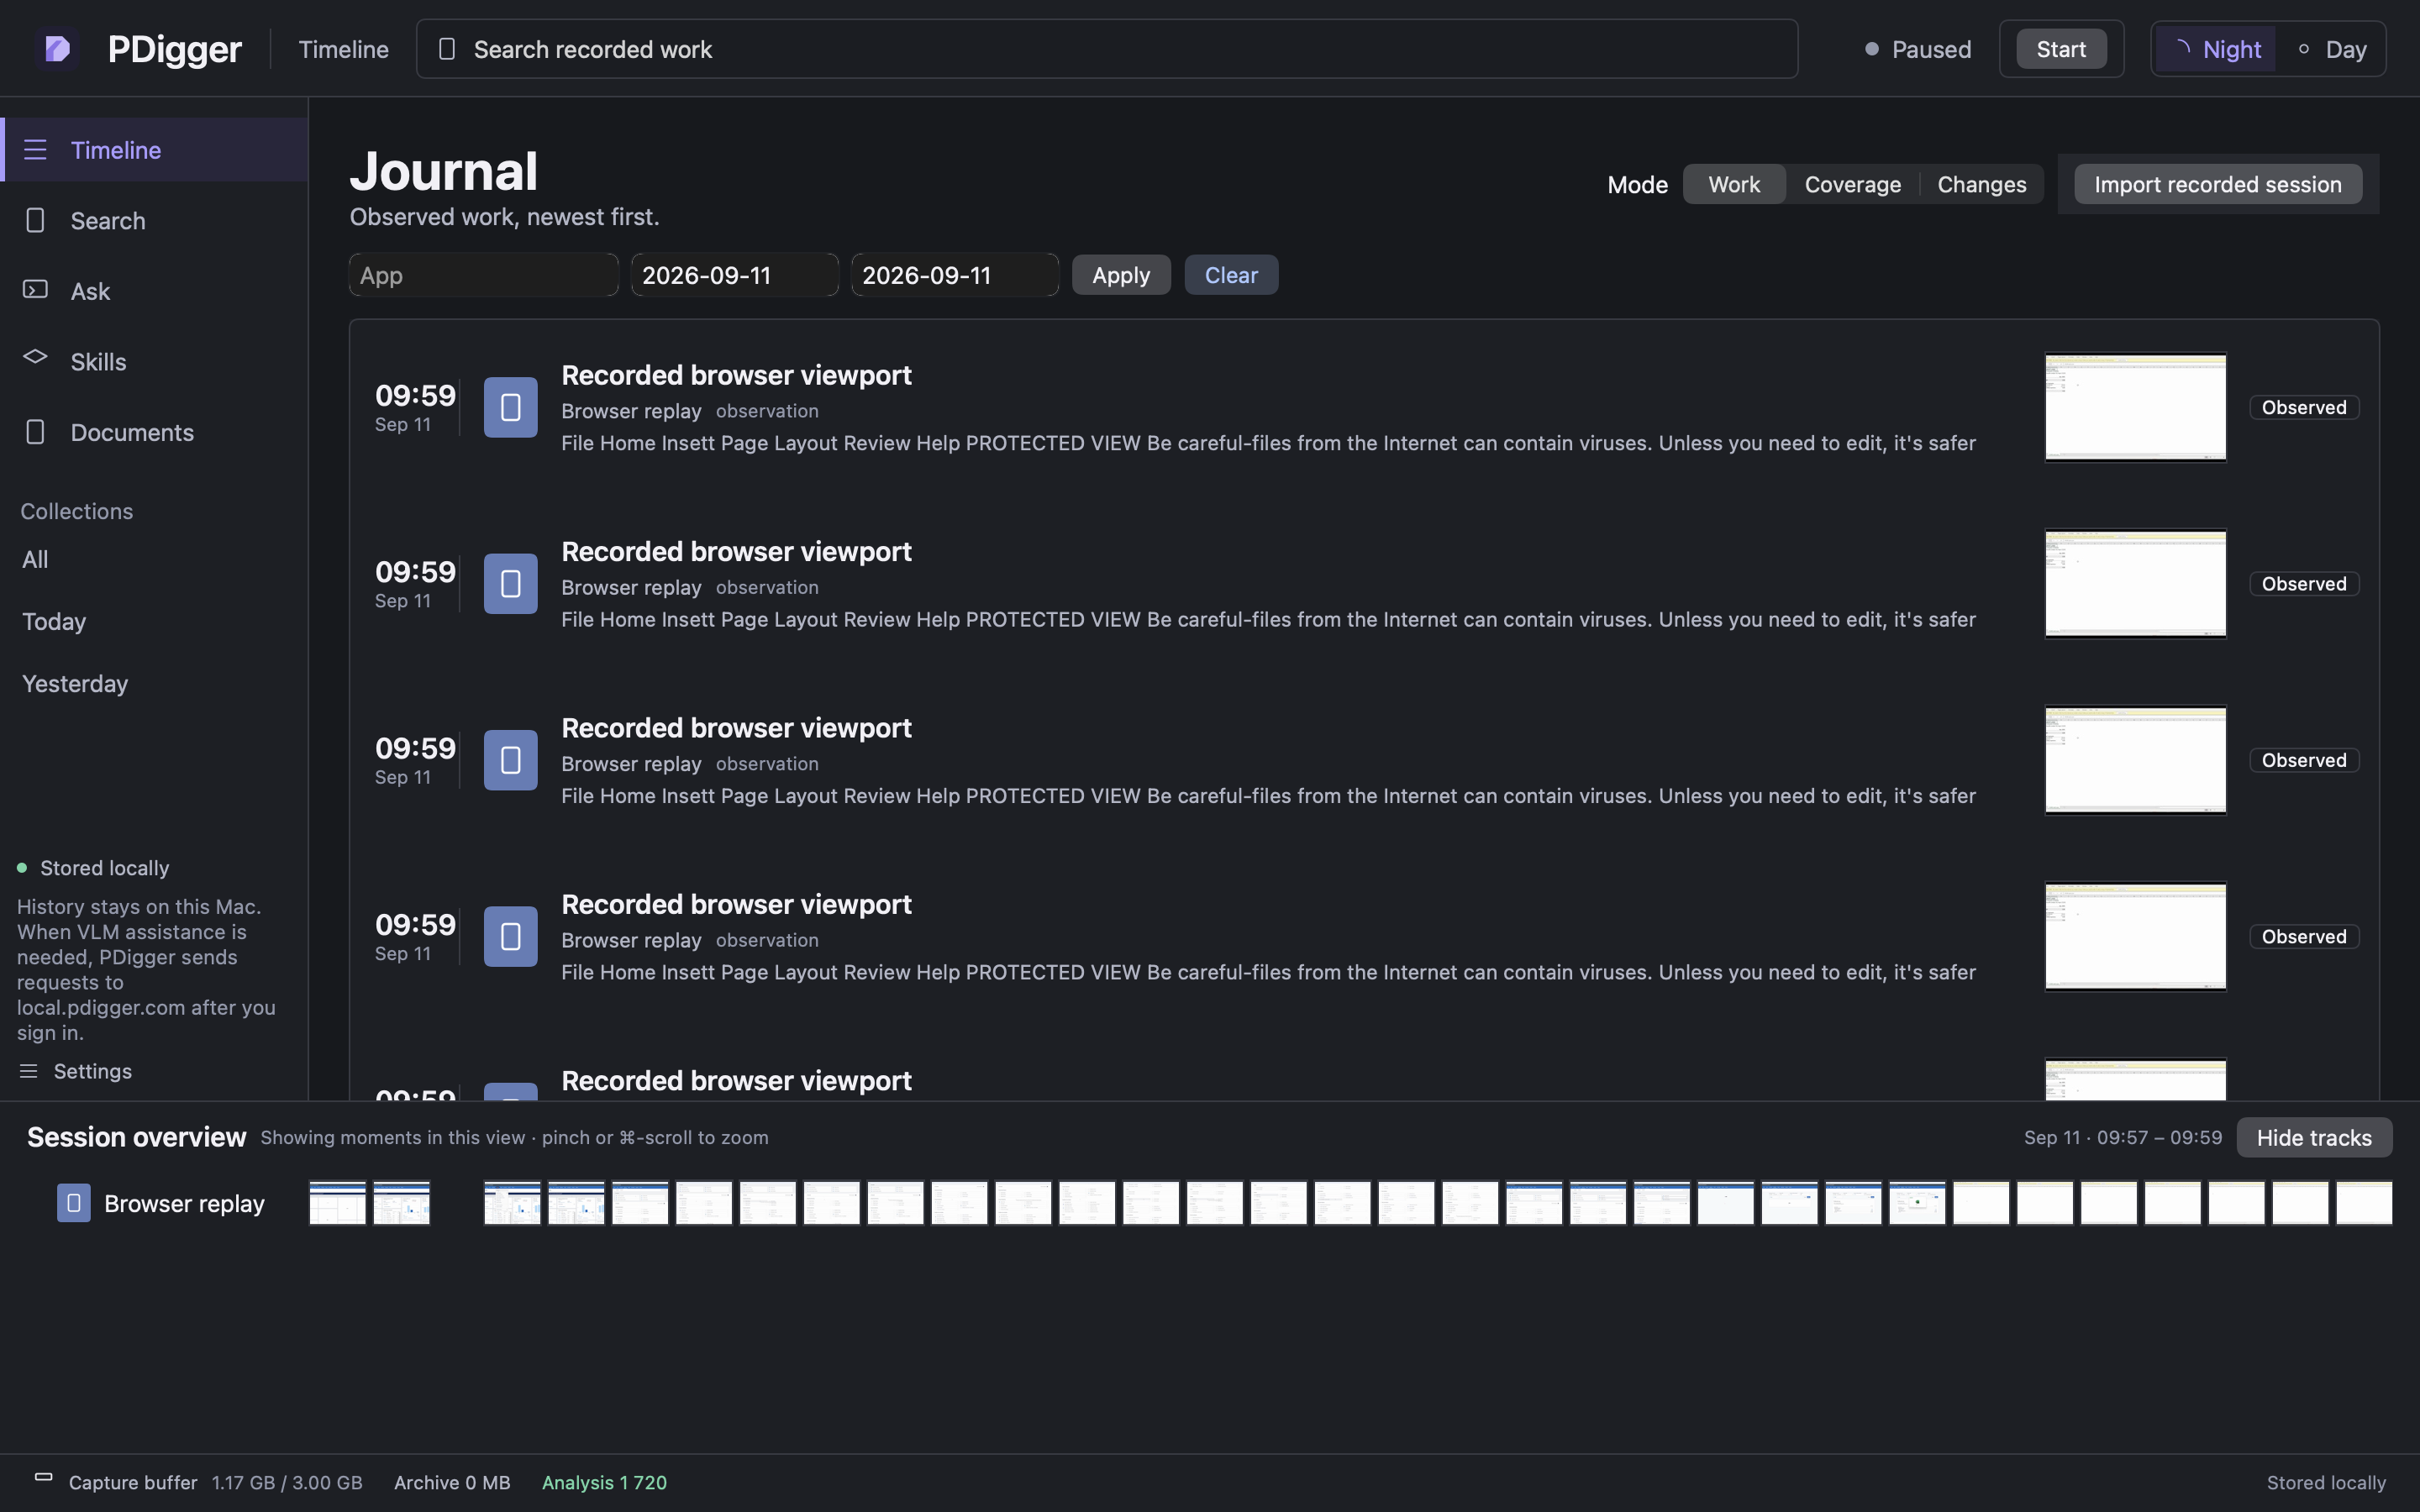Click the browser icon of the fourth journal entry
The image size is (2420, 1512).
tap(511, 937)
